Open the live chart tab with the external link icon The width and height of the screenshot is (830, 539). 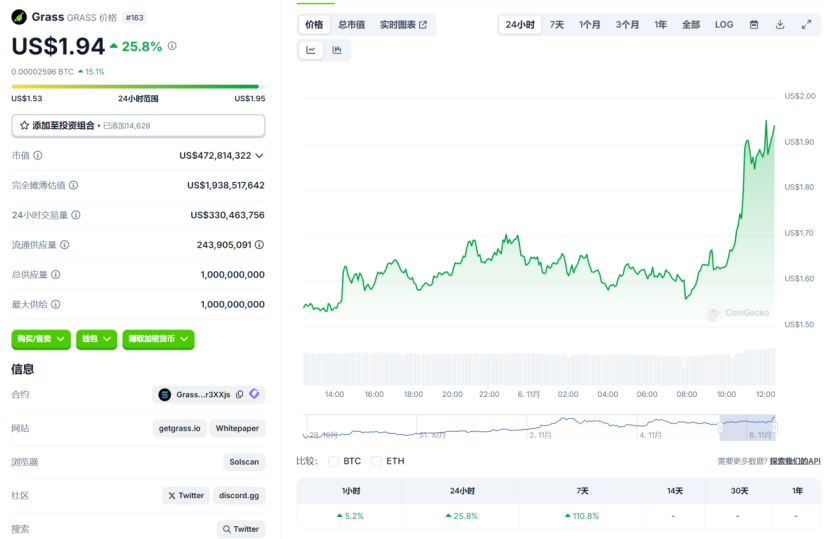[x=403, y=24]
